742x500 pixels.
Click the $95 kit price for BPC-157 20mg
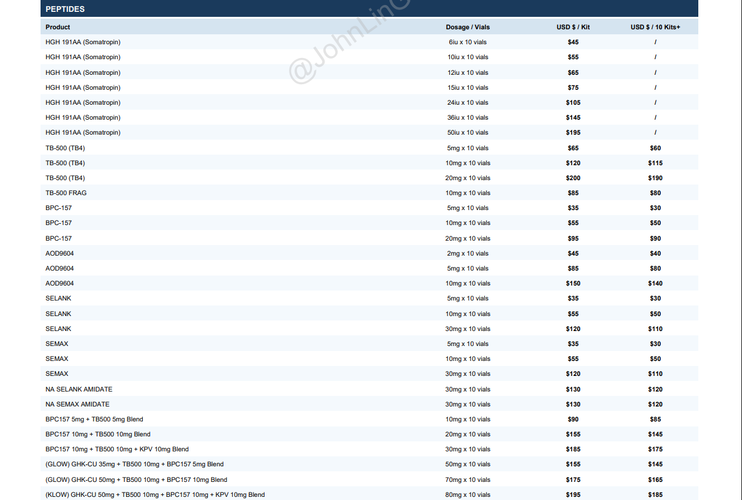coord(573,238)
